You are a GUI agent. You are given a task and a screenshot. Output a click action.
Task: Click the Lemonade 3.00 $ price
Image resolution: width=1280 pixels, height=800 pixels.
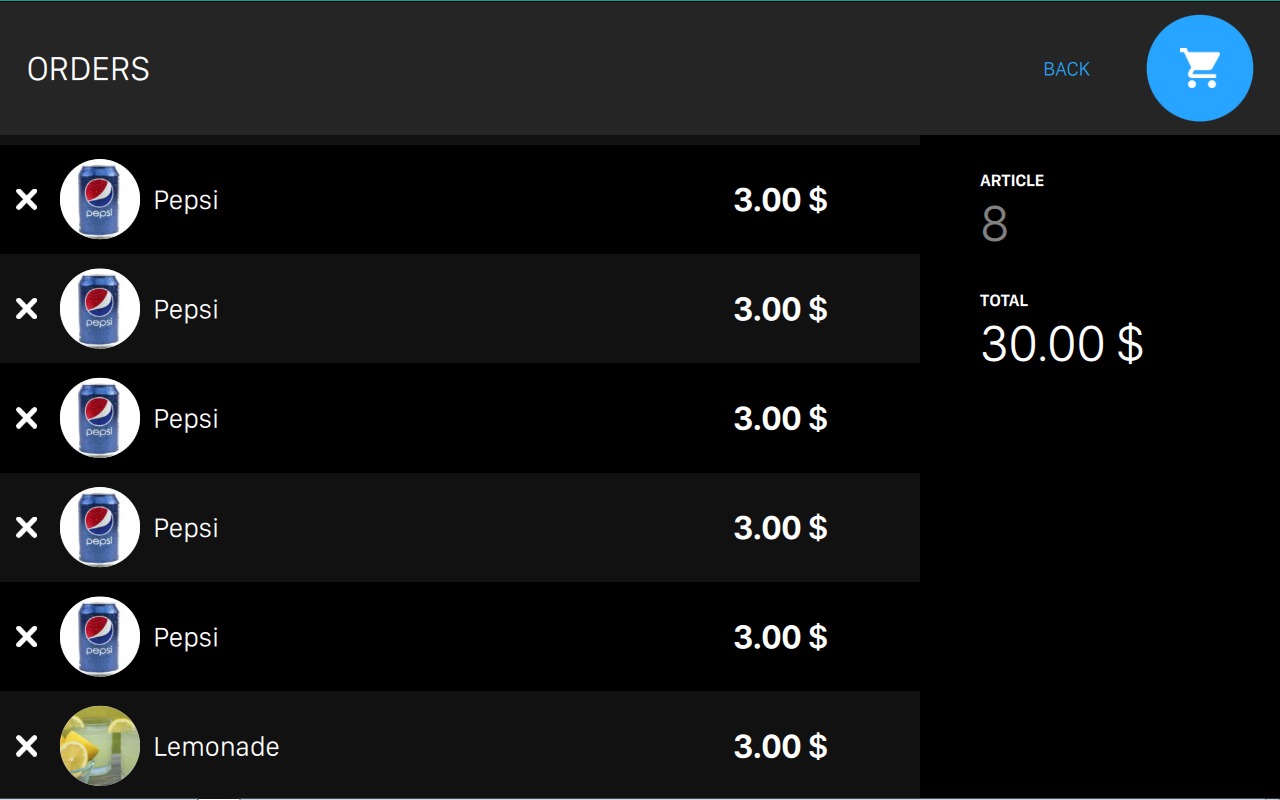[780, 747]
